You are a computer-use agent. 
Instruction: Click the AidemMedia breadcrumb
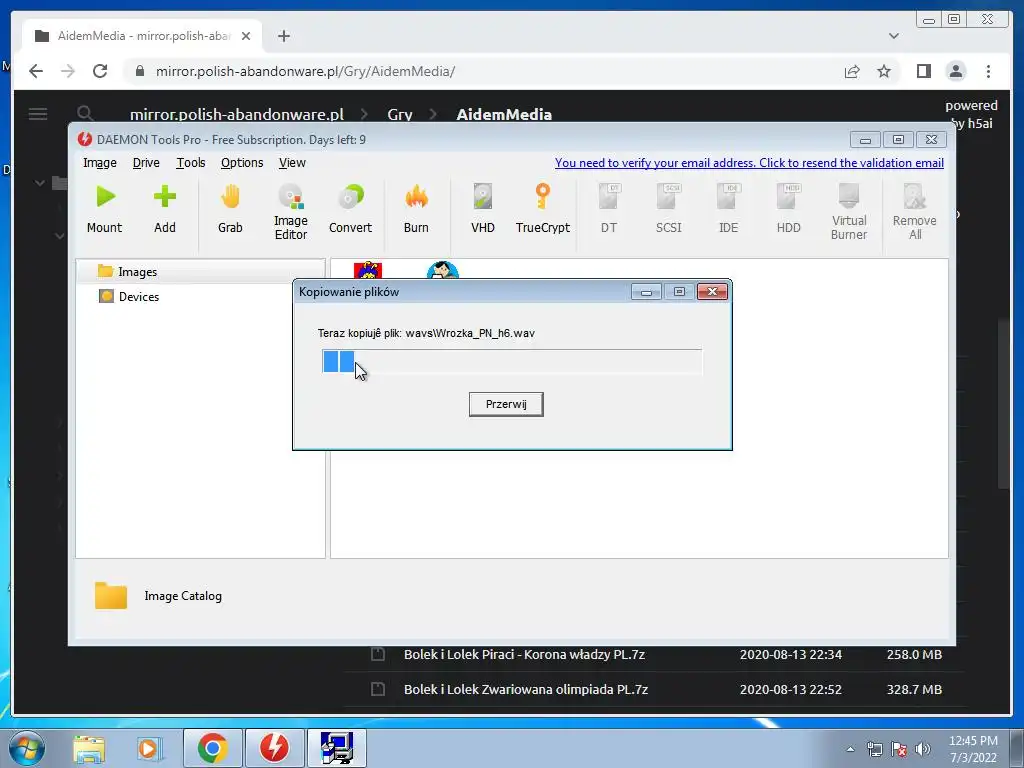coord(504,114)
